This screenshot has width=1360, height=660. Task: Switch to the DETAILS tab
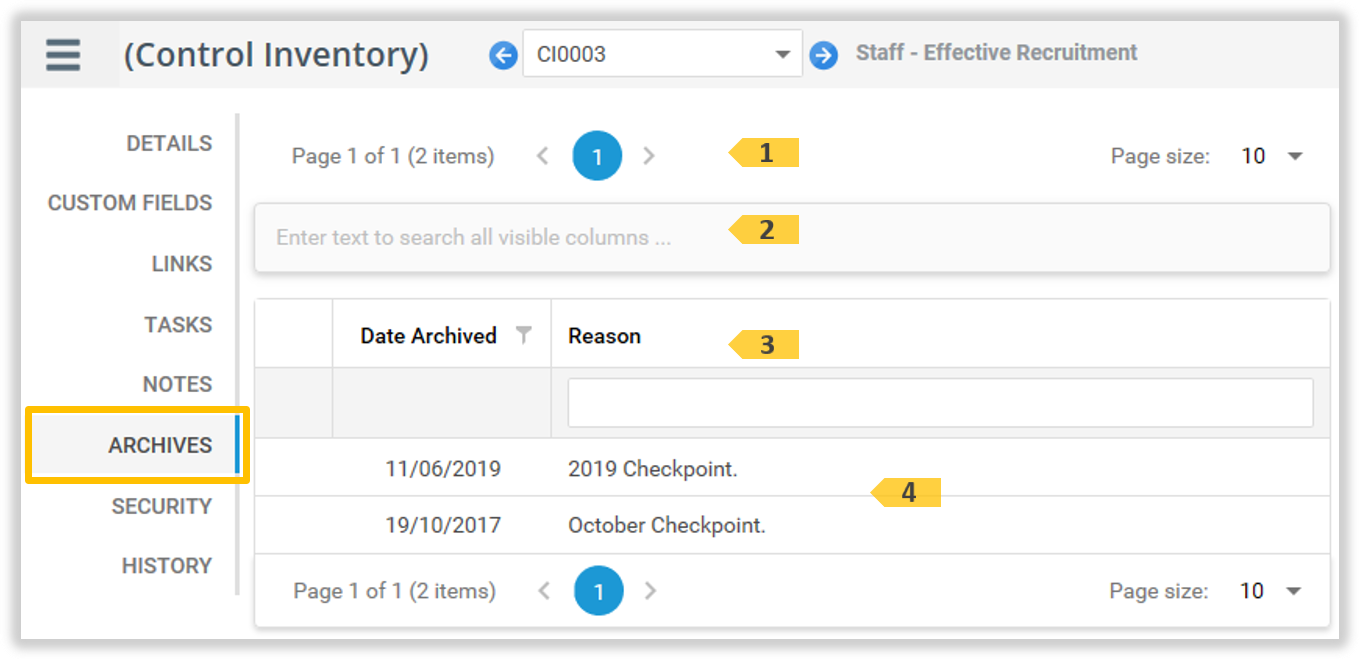click(169, 143)
